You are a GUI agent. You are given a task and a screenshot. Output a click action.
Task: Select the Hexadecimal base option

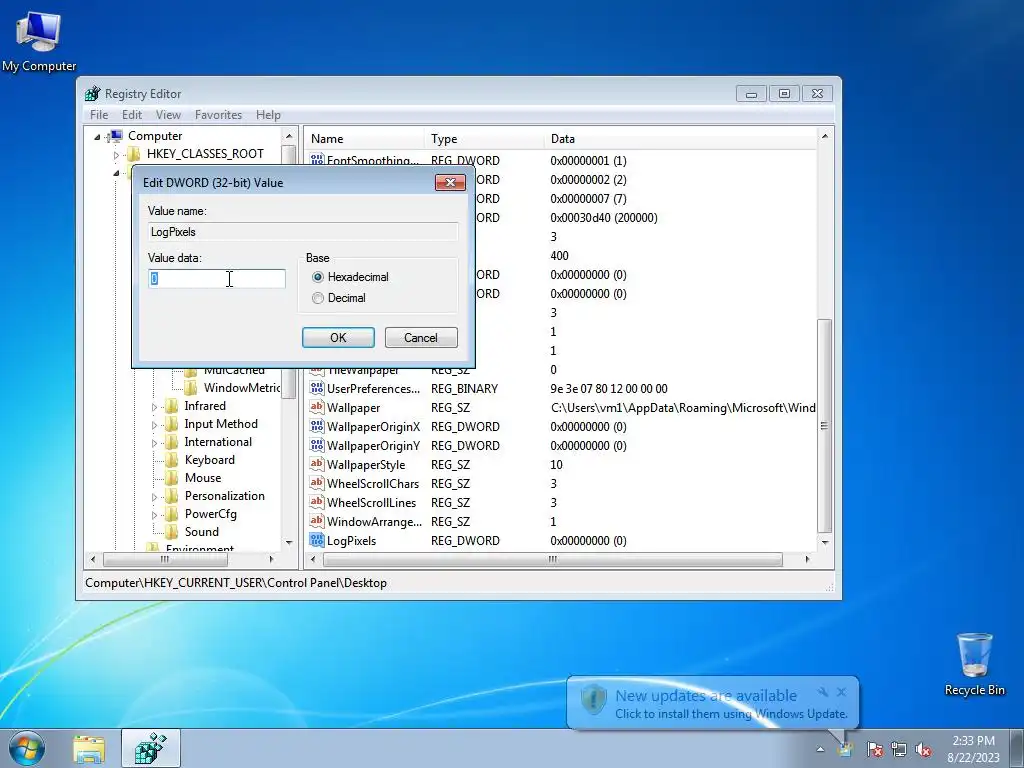pos(318,277)
